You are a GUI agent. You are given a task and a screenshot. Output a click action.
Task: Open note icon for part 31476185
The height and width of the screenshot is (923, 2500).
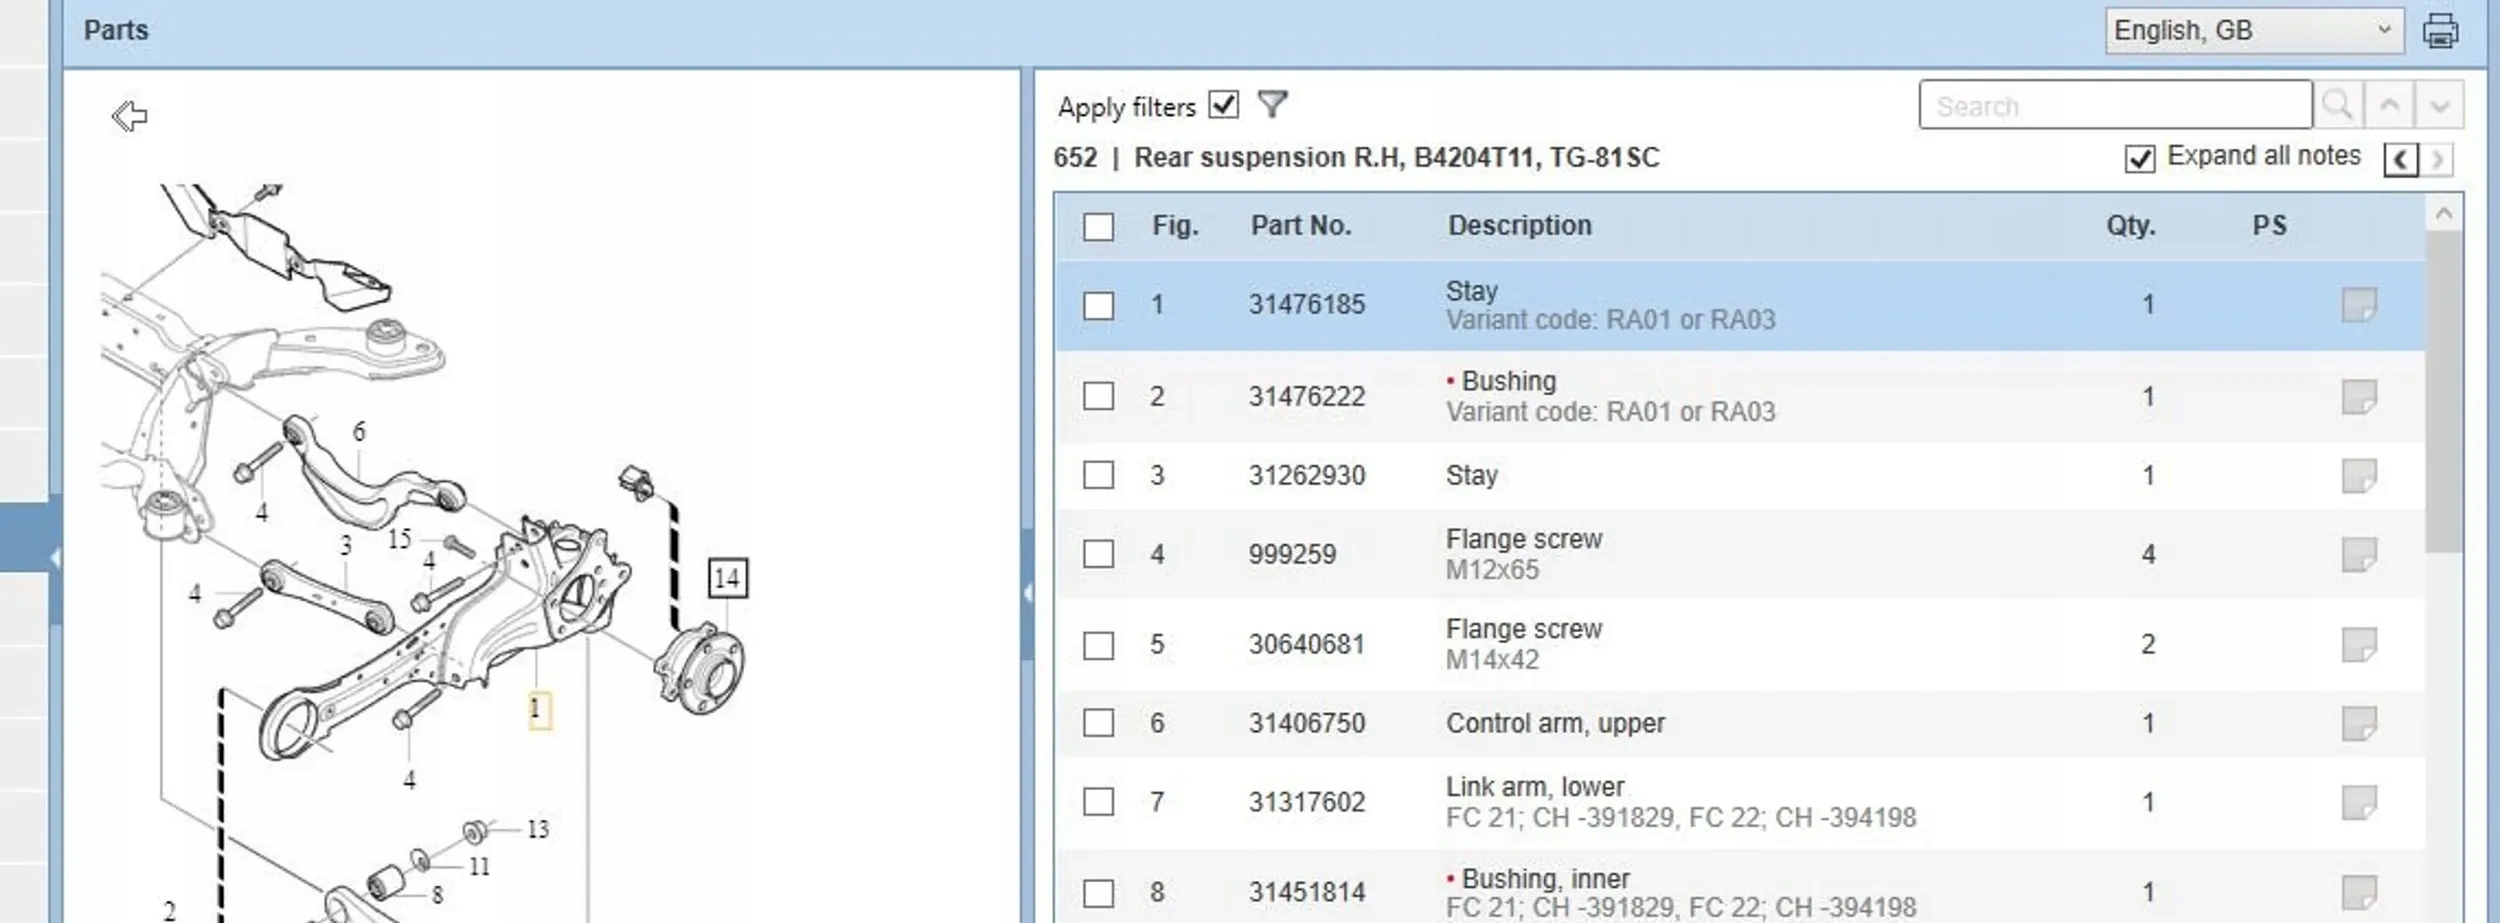pyautogui.click(x=2359, y=305)
